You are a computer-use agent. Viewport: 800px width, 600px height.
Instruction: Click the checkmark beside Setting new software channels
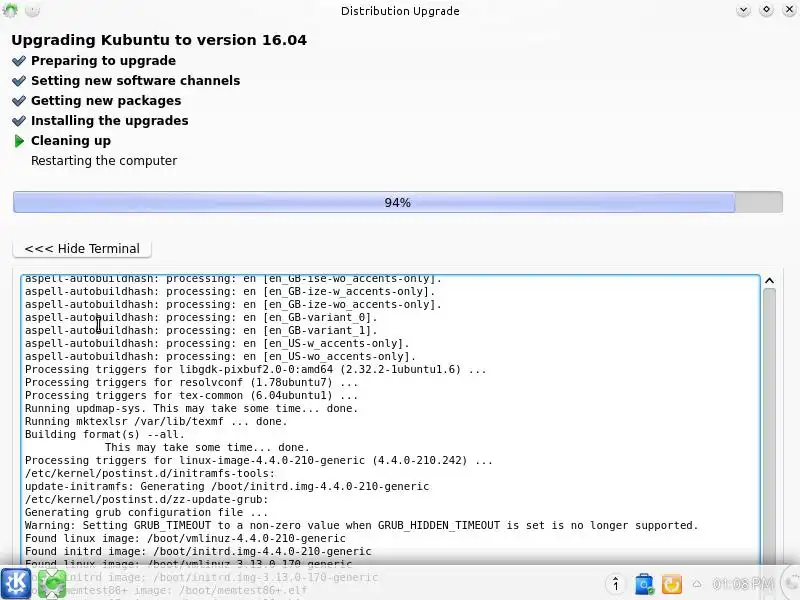pos(19,81)
